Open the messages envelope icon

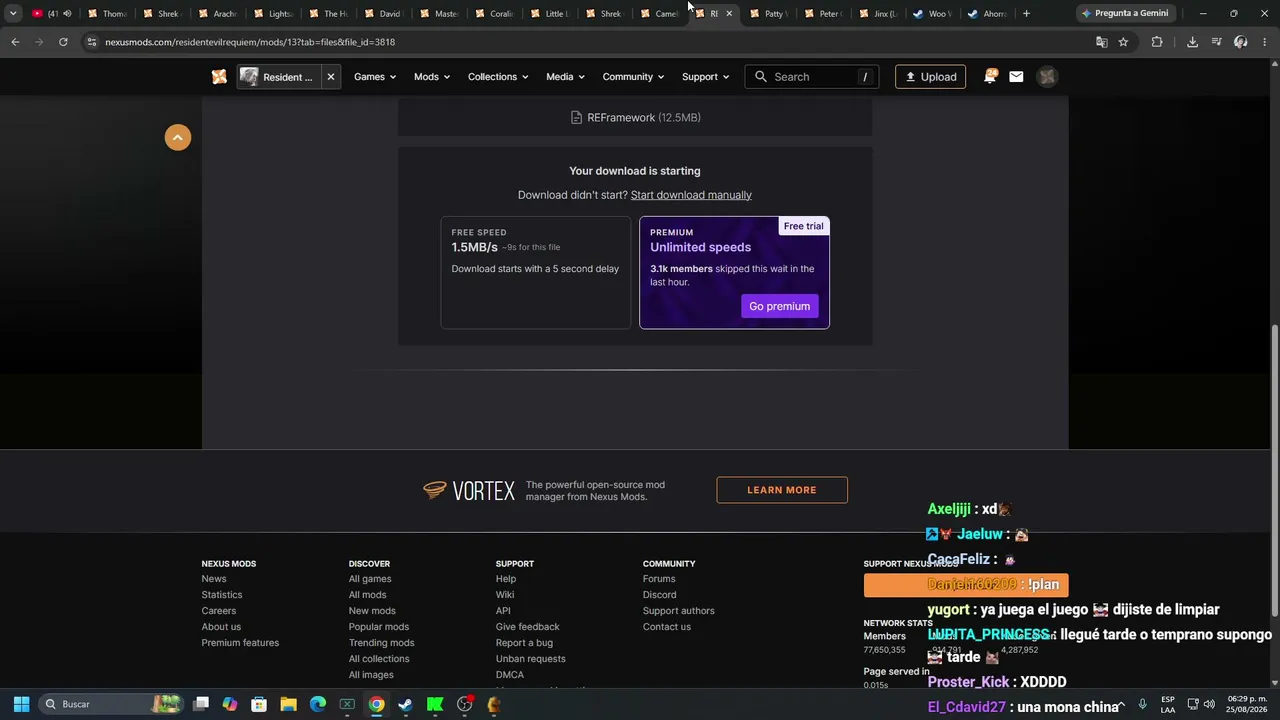click(x=1016, y=77)
